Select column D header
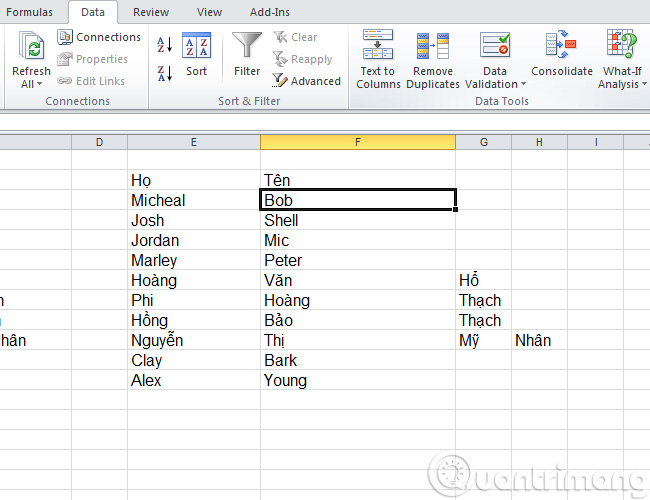Screen dimensions: 650x500 click(99, 142)
